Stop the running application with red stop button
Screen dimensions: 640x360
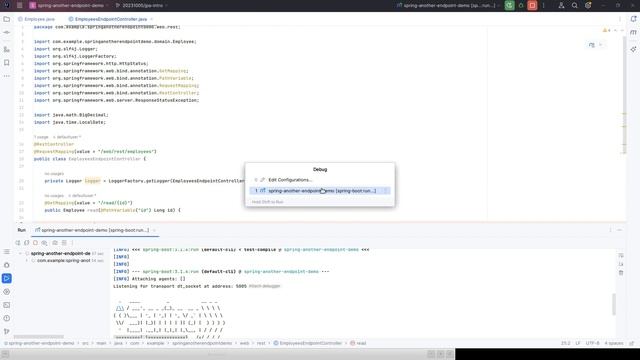532,6
